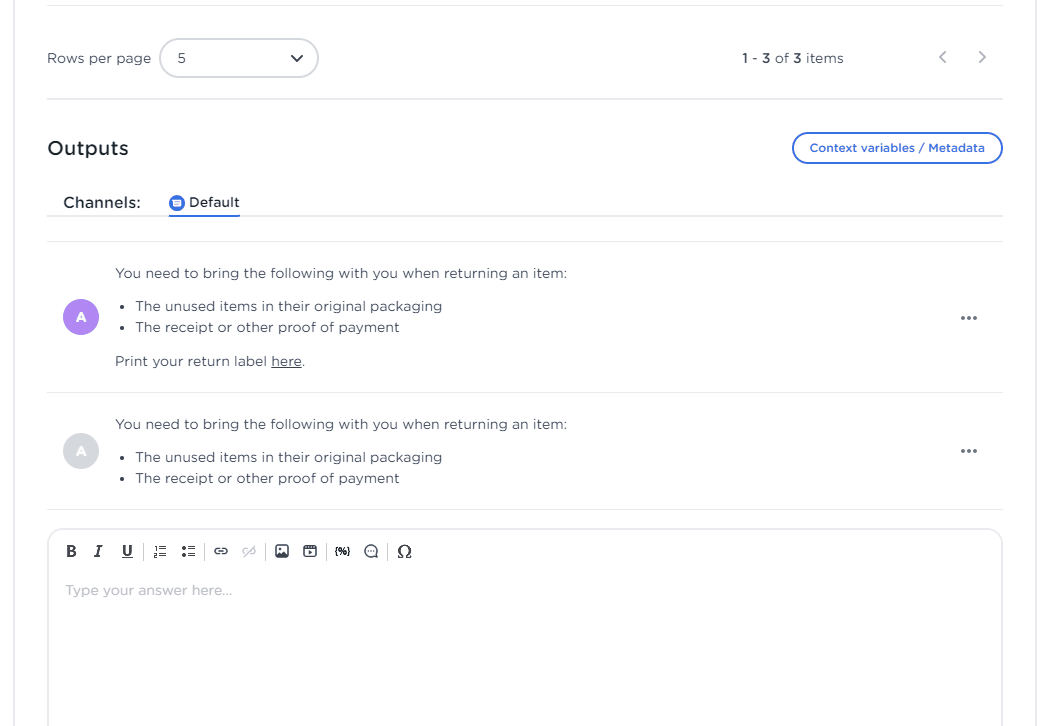
Task: Toggle bold formatting in the editor
Action: (71, 551)
